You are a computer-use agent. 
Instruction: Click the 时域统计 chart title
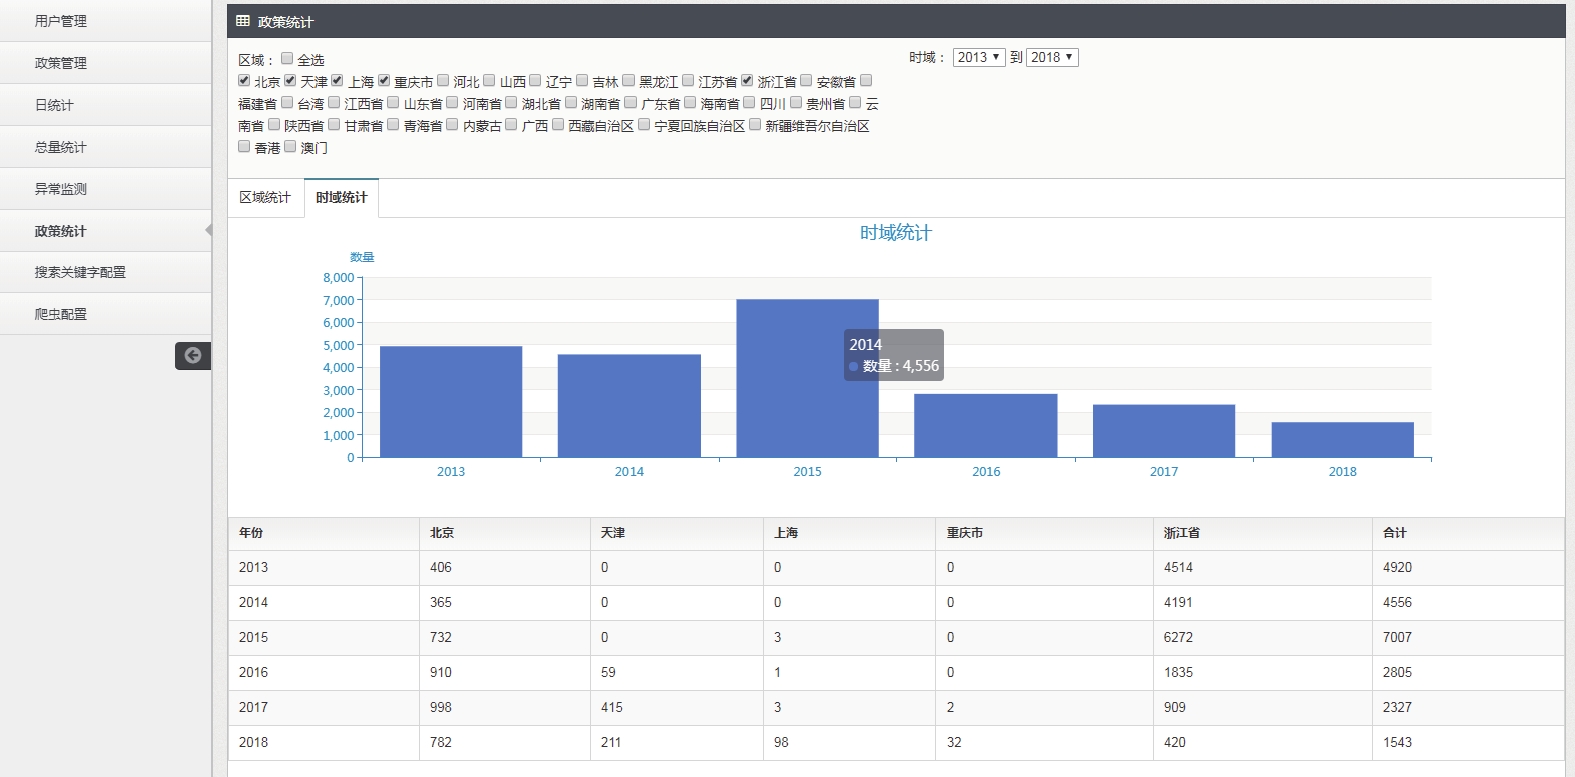pyautogui.click(x=896, y=233)
